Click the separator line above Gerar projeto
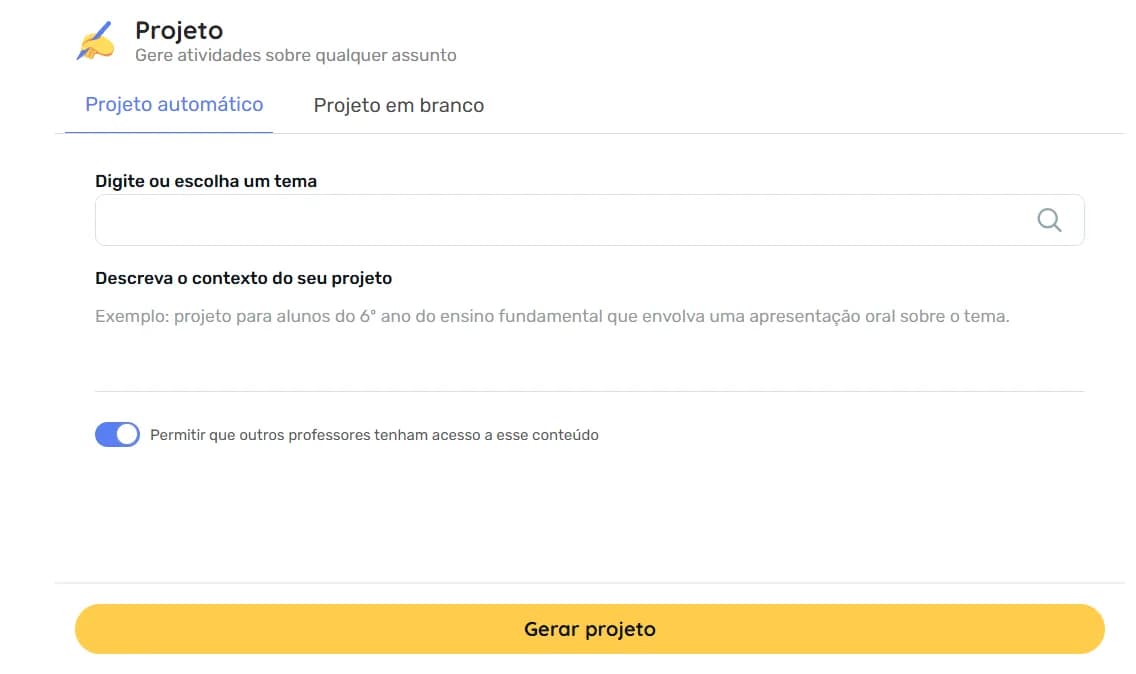Viewport: 1136px width, 674px height. 589,583
